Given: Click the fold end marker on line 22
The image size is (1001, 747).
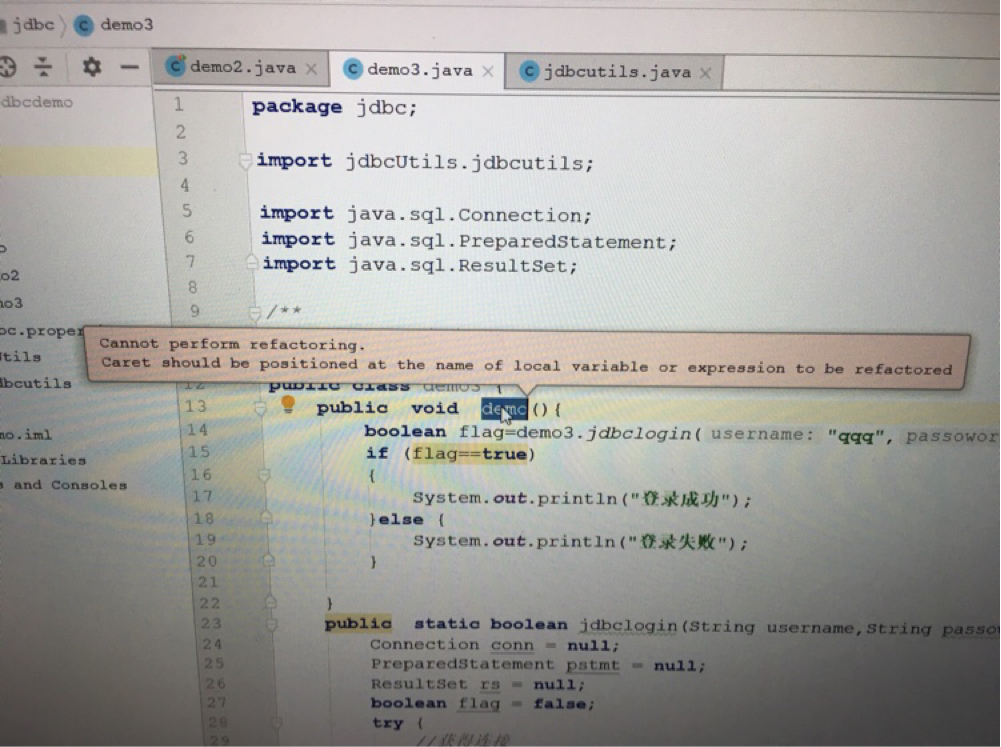Looking at the screenshot, I should [x=271, y=602].
